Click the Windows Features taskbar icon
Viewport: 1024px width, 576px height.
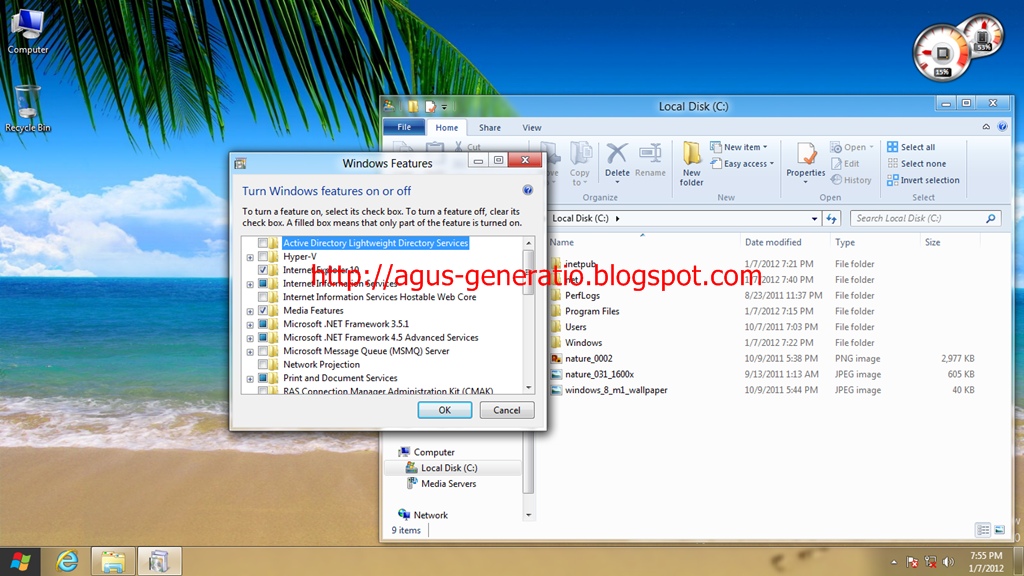click(x=159, y=561)
